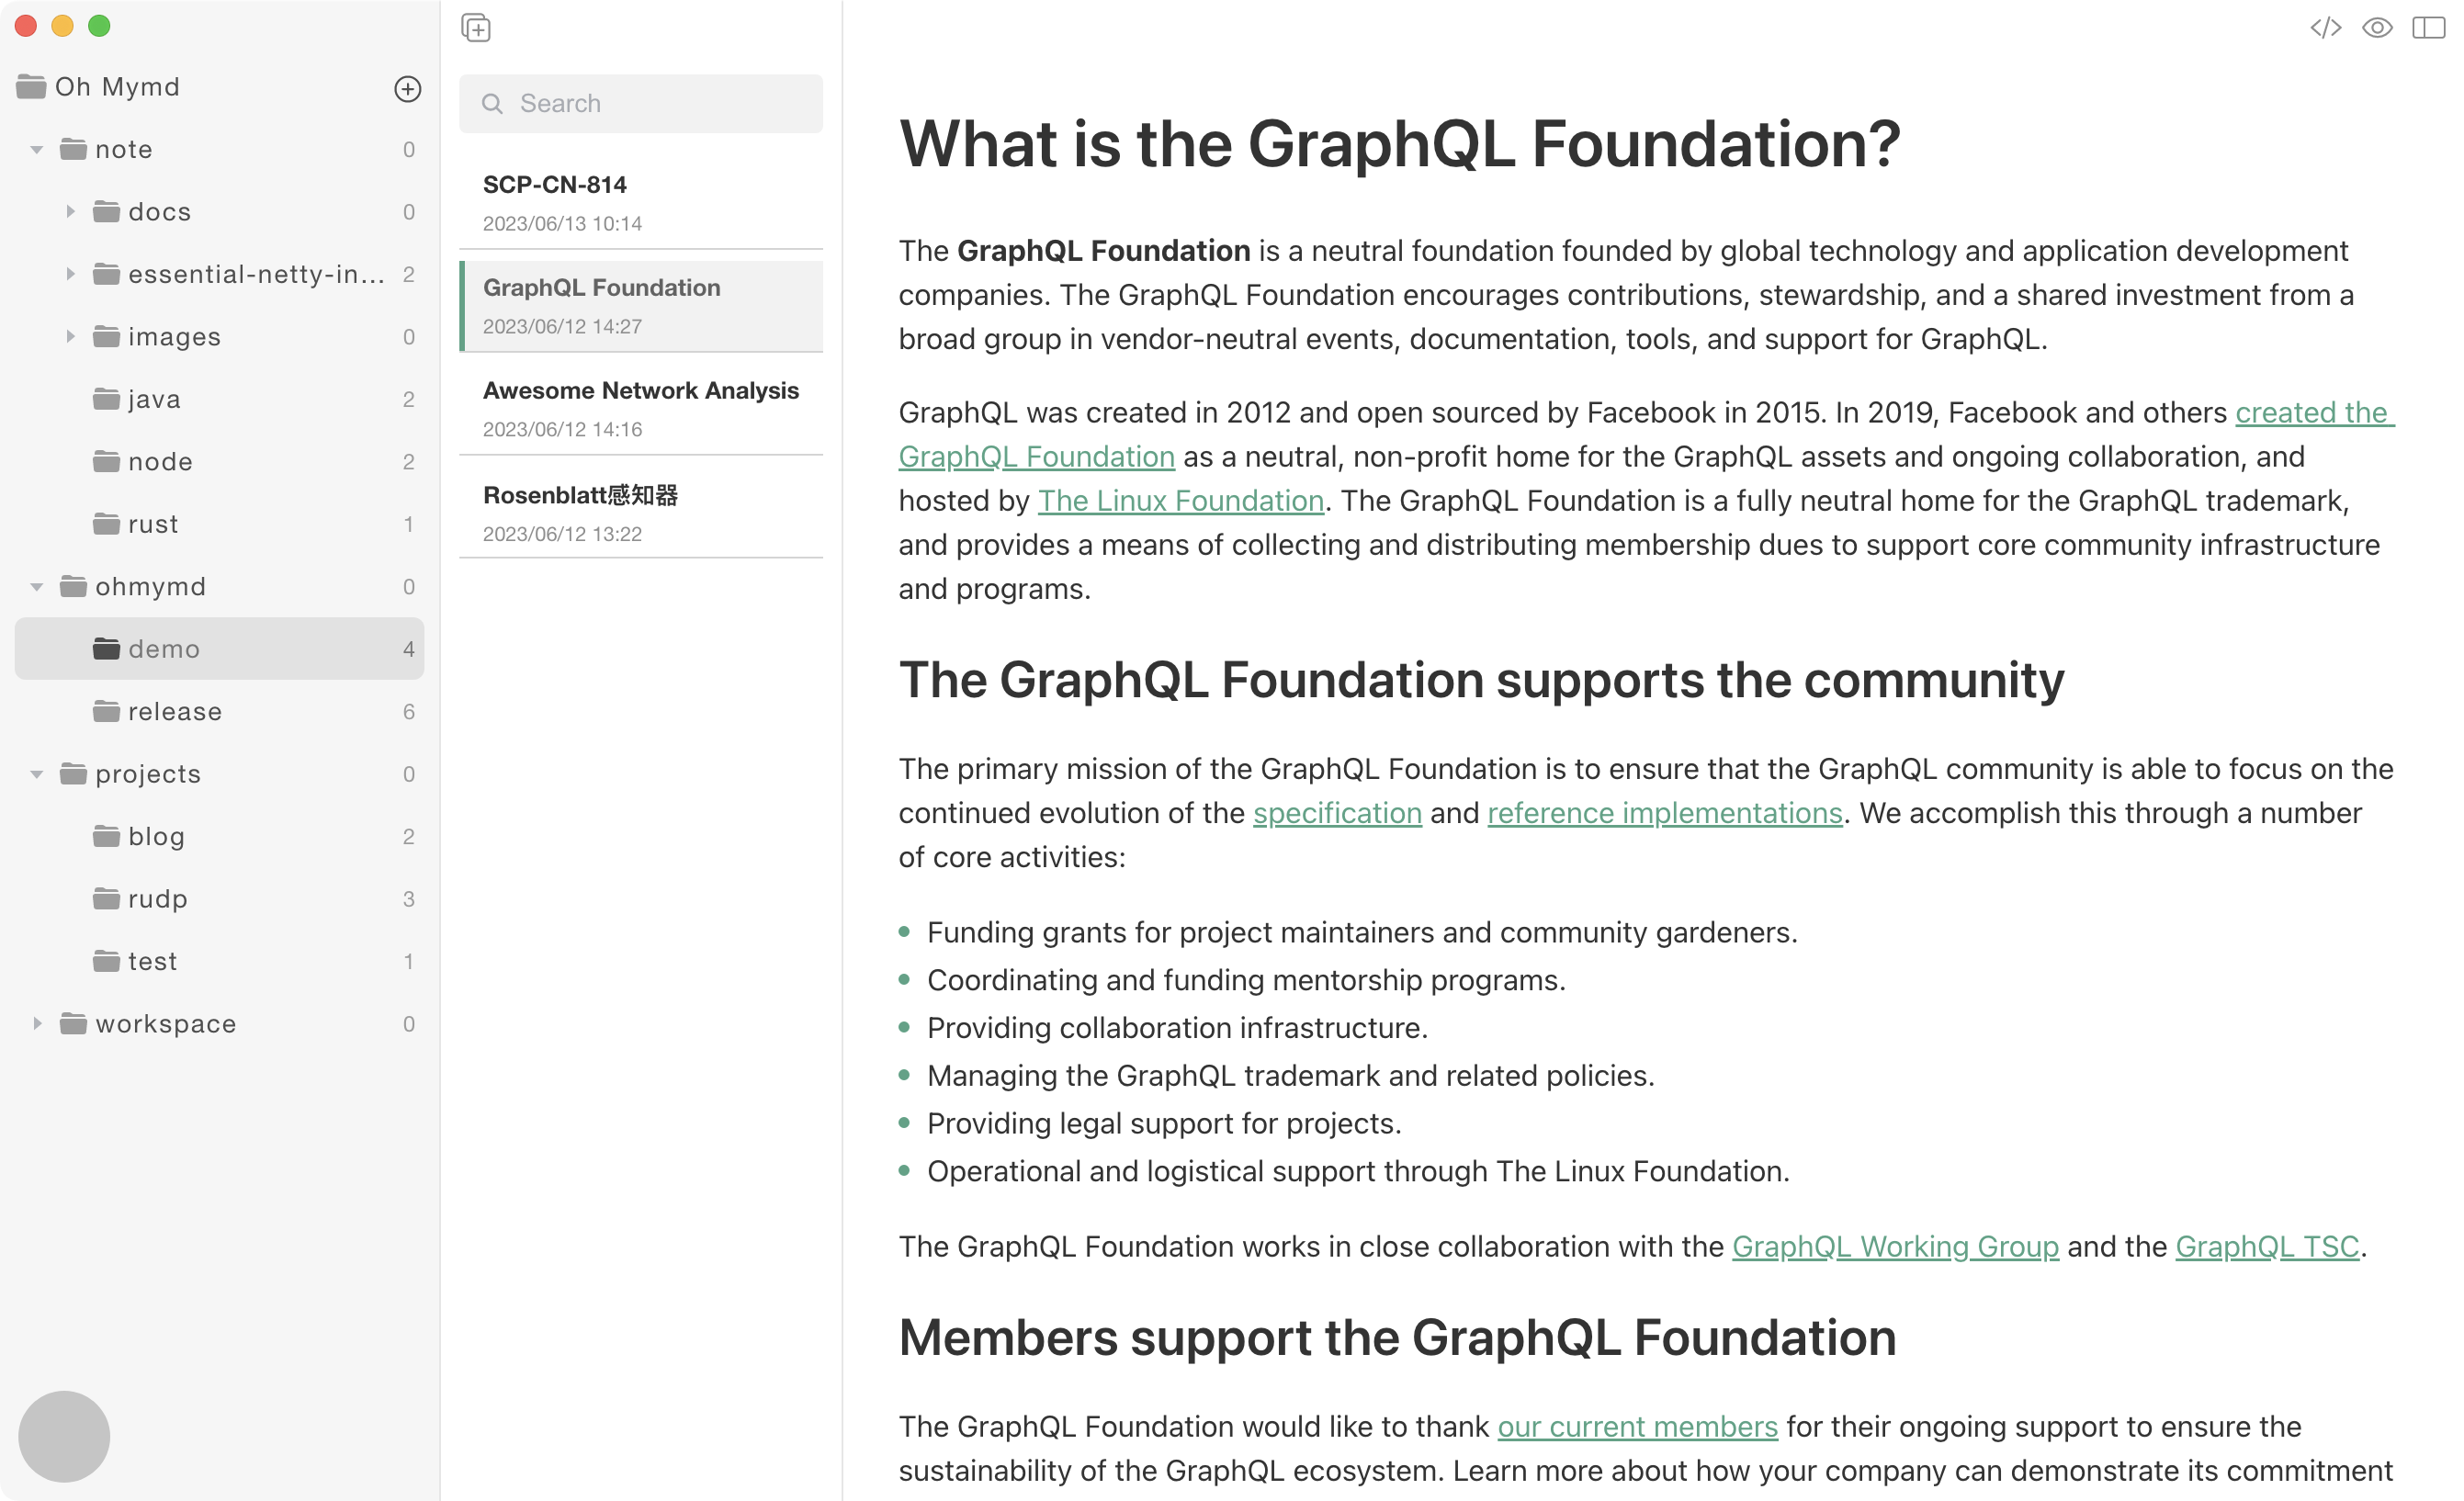Click the Search notes field
Image resolution: width=2464 pixels, height=1501 pixels.
641,103
